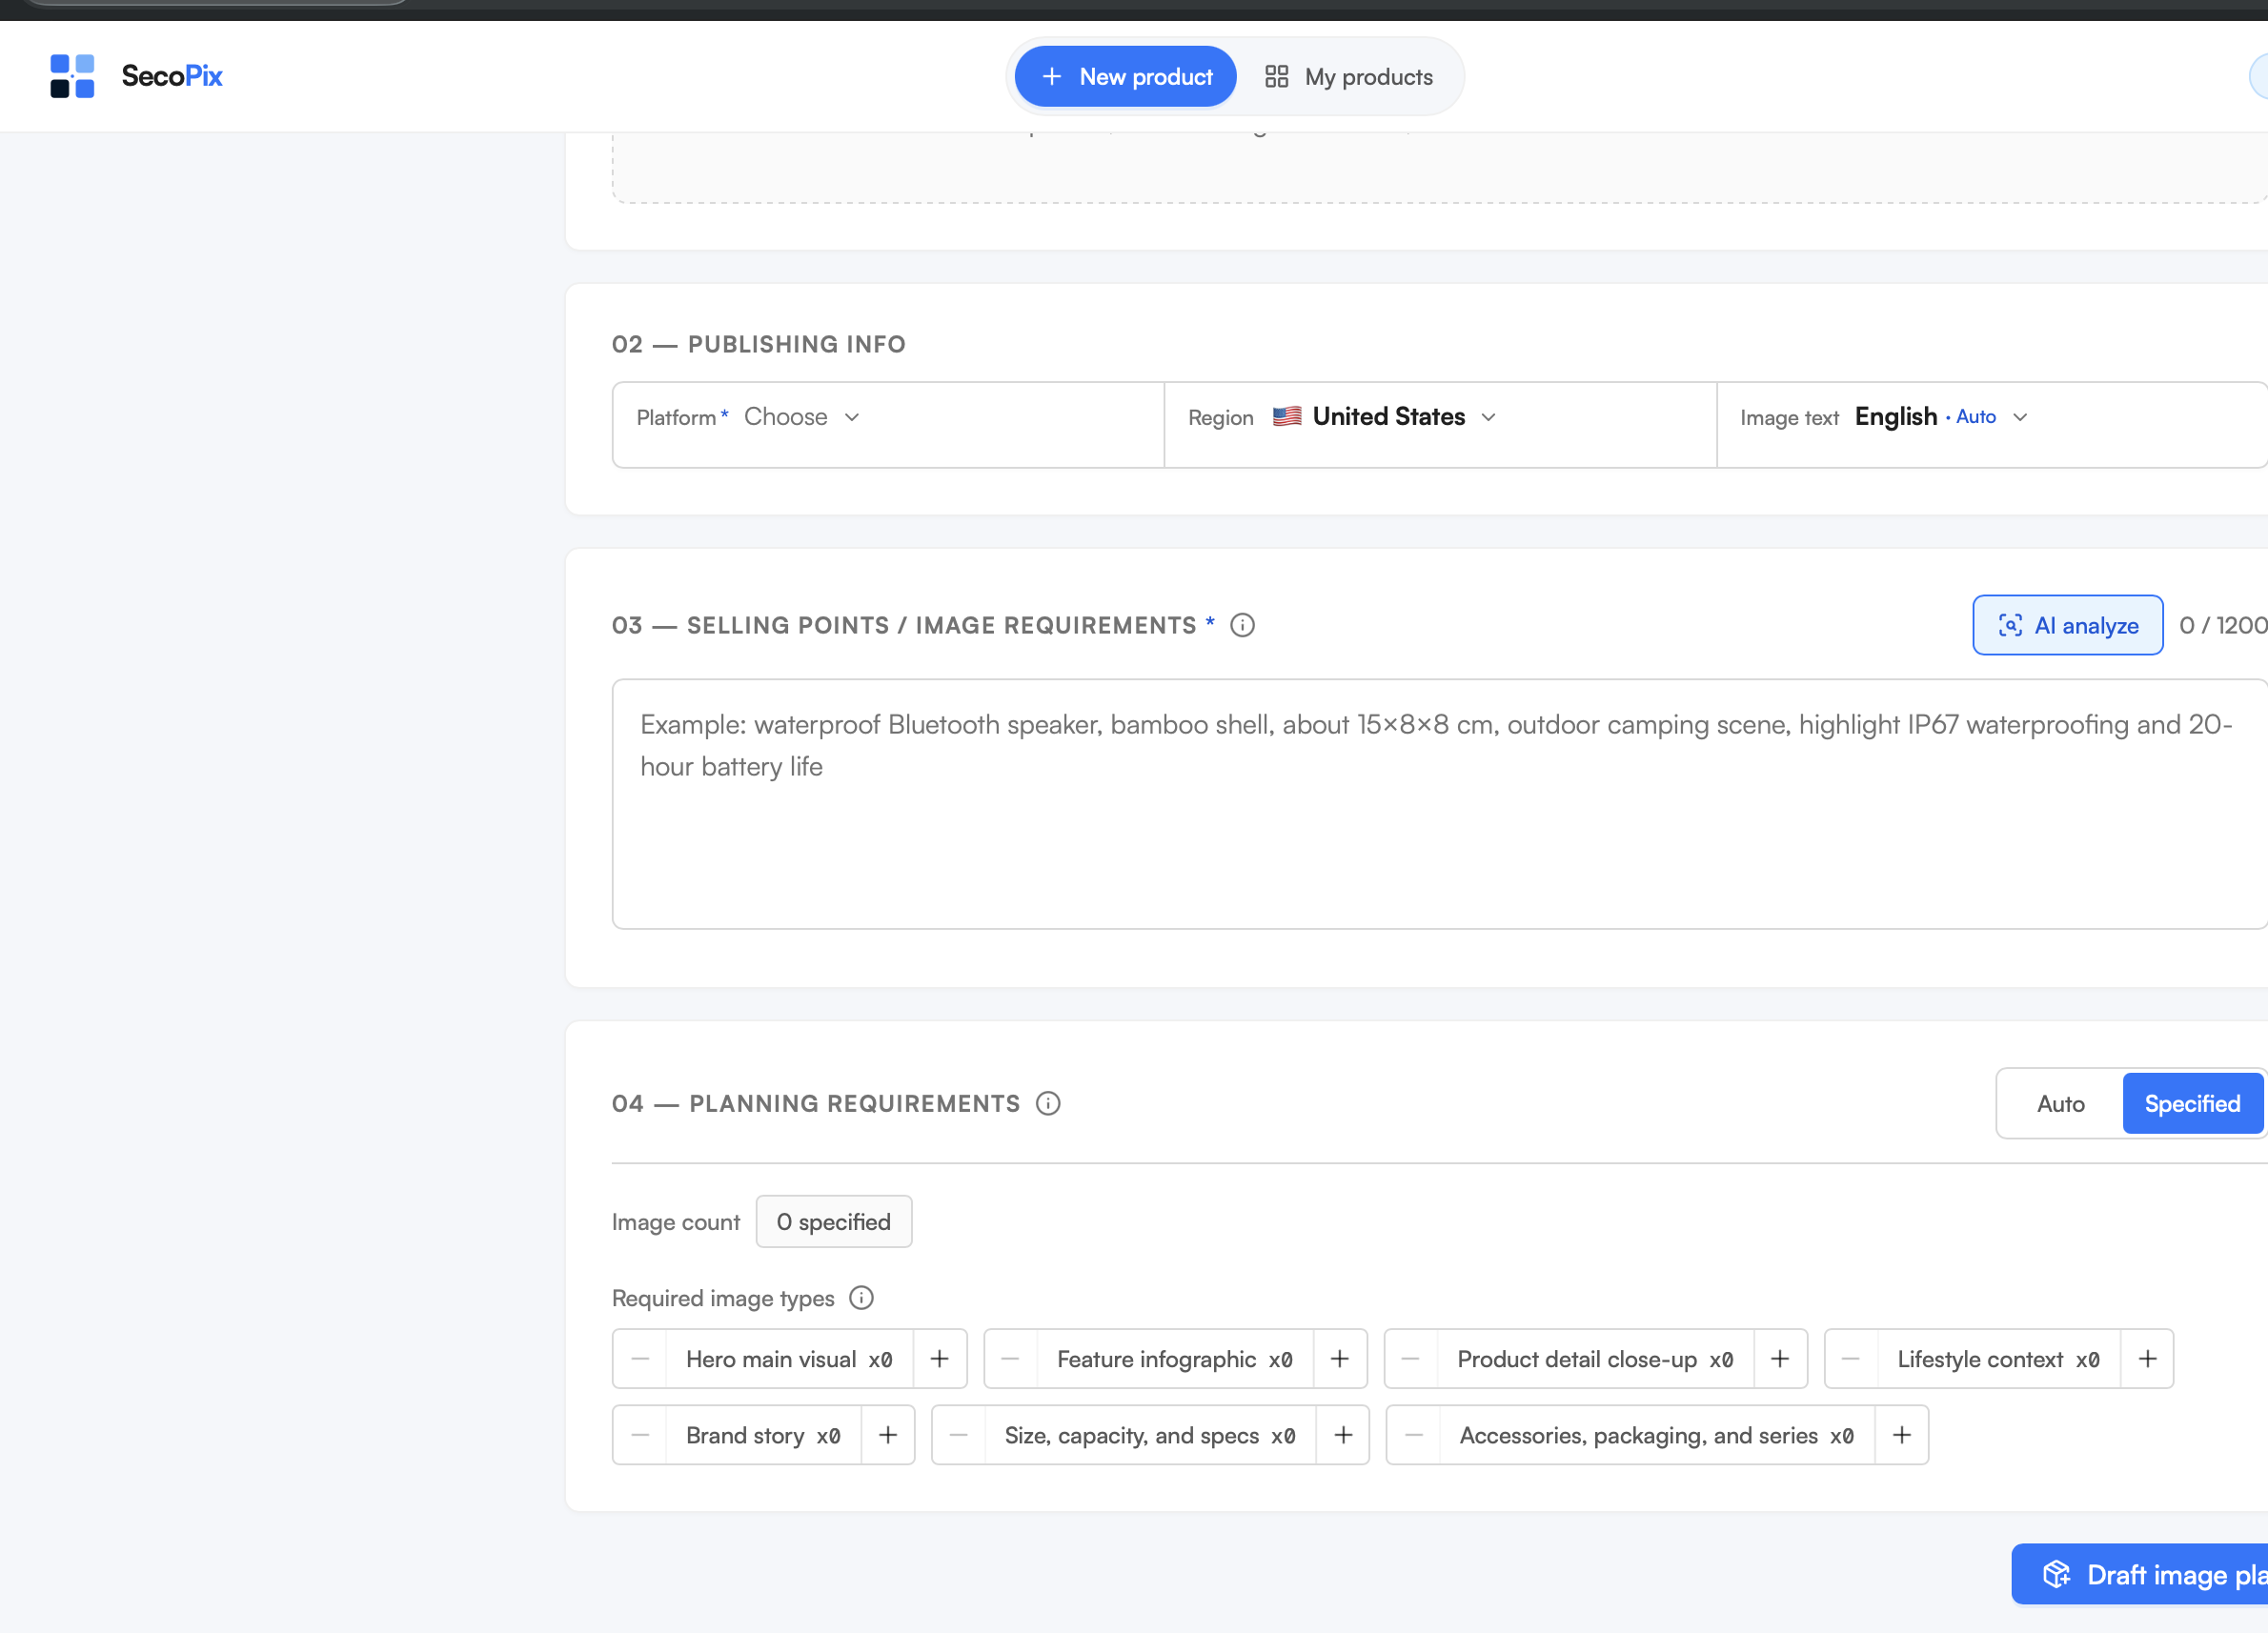The width and height of the screenshot is (2268, 1633).
Task: Increase Hero main visual count with plus
Action: coord(939,1359)
